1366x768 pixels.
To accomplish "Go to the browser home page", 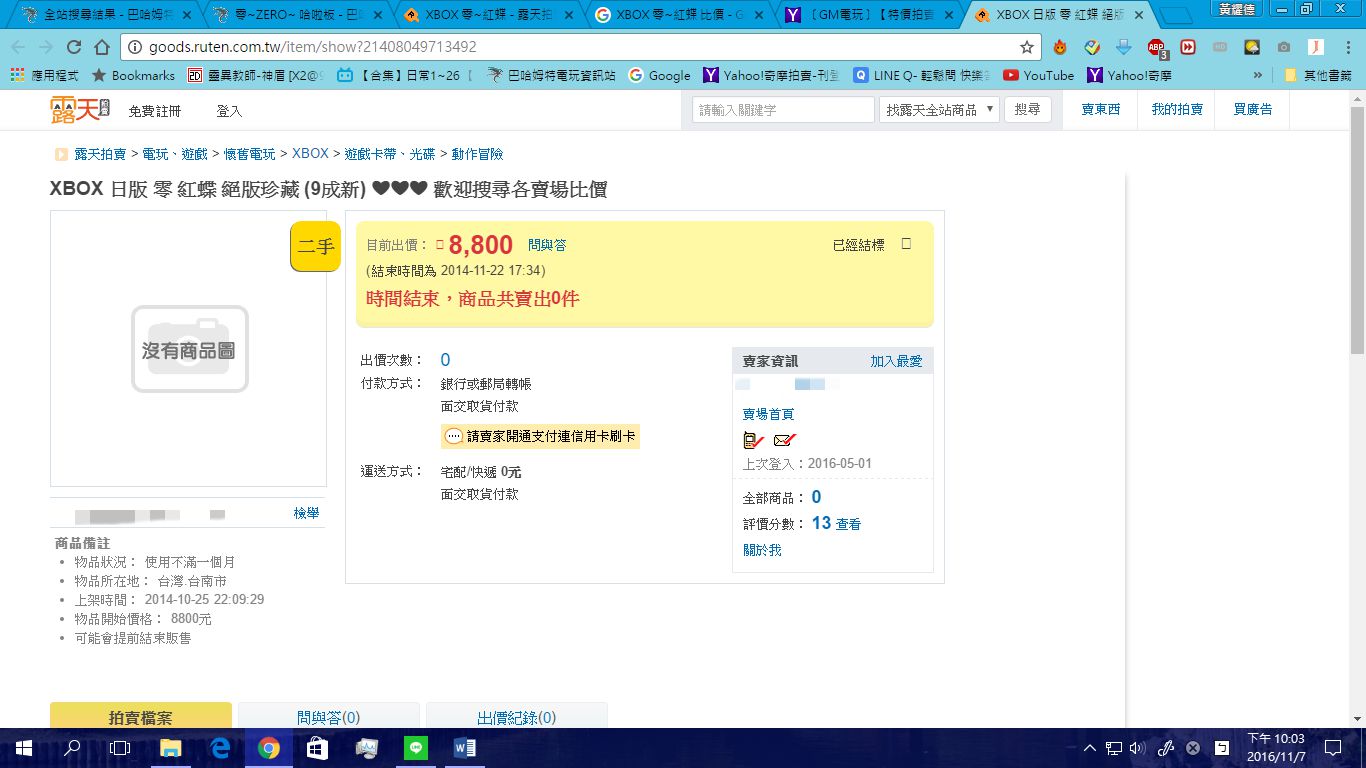I will [x=102, y=47].
